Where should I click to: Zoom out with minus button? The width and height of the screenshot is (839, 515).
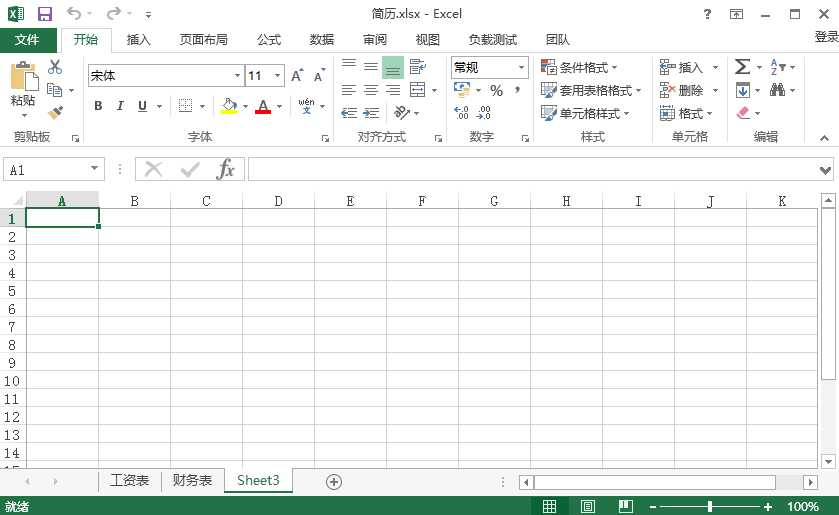pos(652,506)
